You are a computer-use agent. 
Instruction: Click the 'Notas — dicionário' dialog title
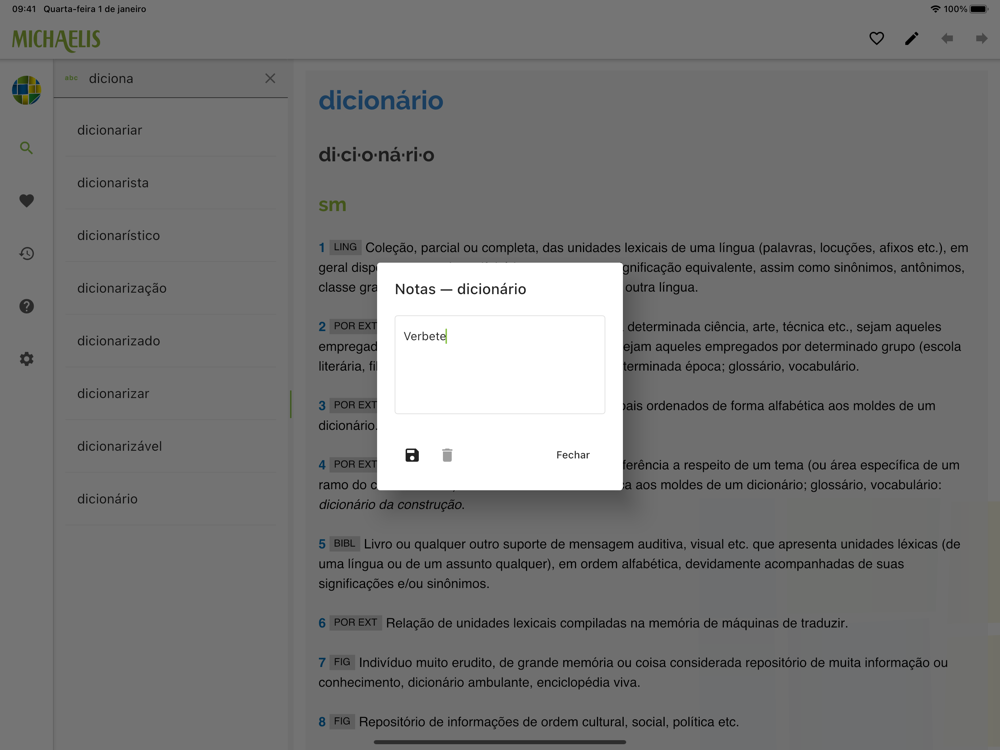[x=460, y=289]
